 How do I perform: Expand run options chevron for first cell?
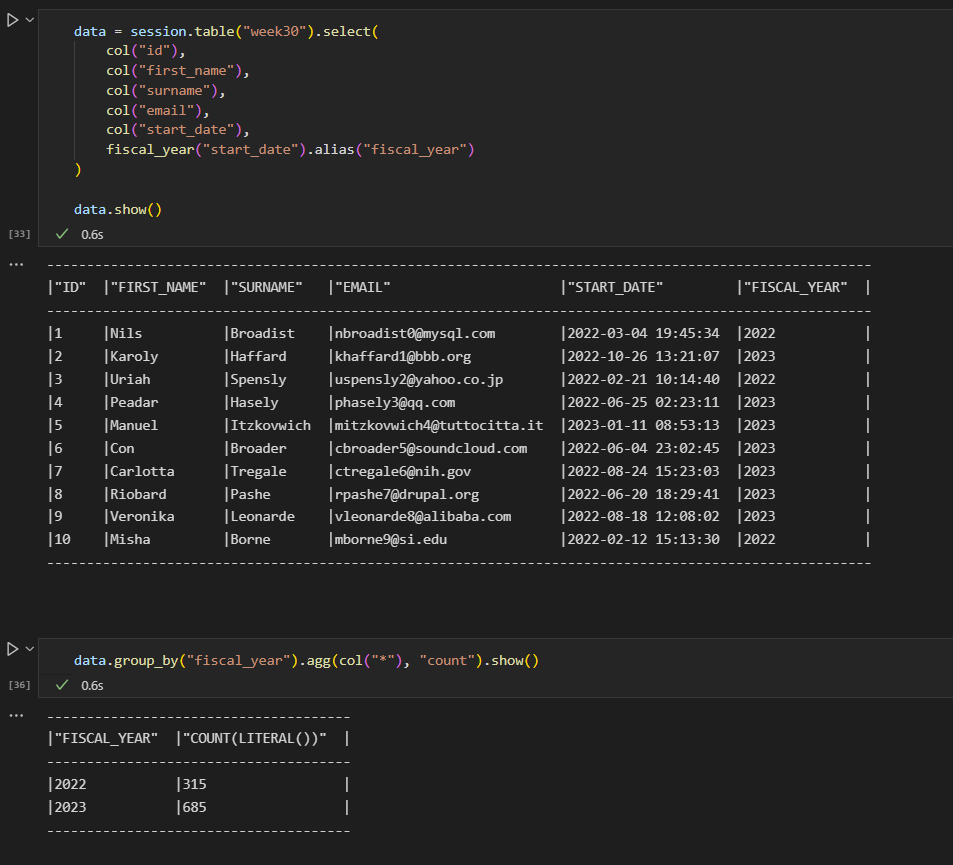coord(30,20)
